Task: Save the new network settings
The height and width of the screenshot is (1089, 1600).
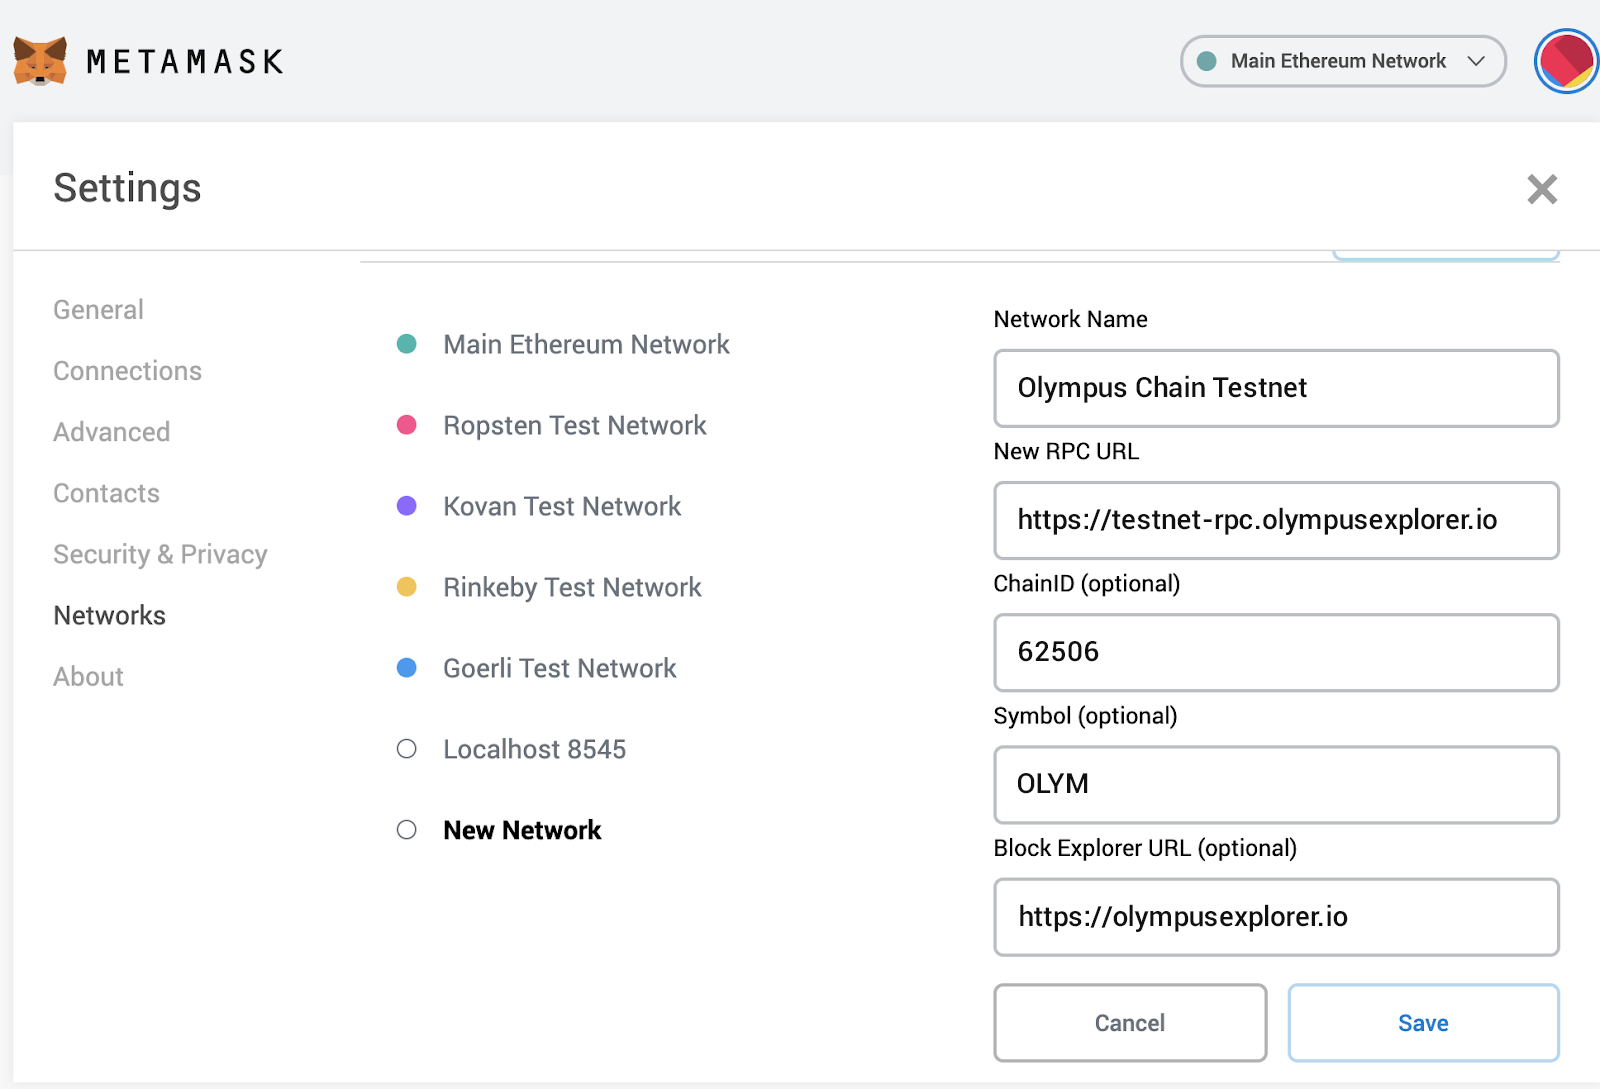Action: coord(1423,1023)
